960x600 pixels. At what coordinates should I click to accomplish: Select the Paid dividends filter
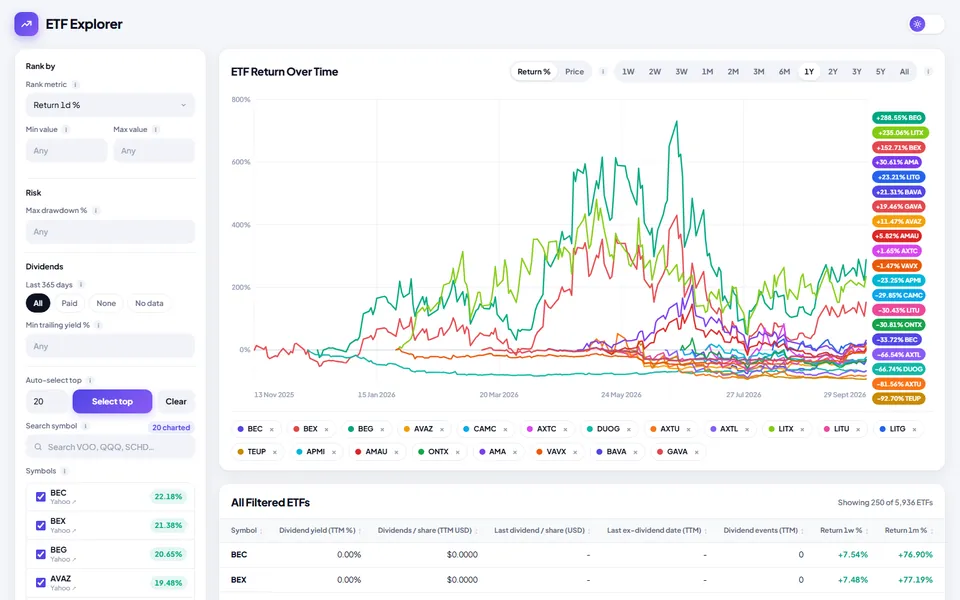coord(69,303)
